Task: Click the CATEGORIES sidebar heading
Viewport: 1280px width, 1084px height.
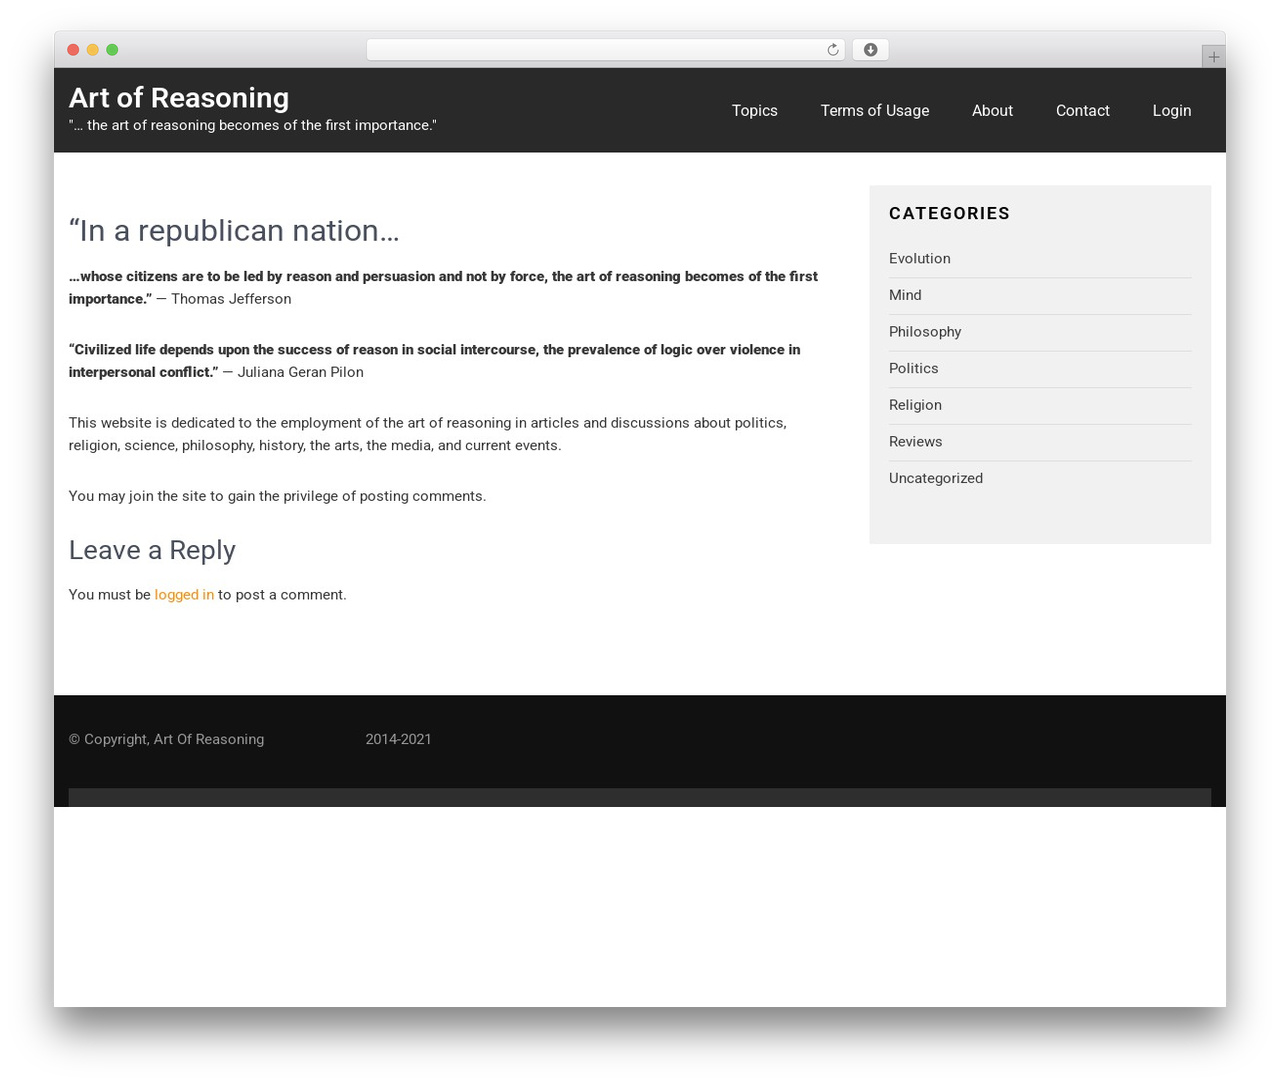Action: [949, 213]
